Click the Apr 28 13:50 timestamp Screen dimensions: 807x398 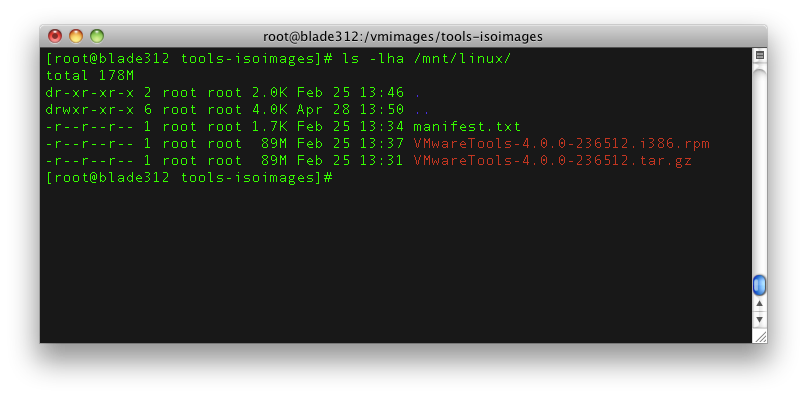(350, 110)
